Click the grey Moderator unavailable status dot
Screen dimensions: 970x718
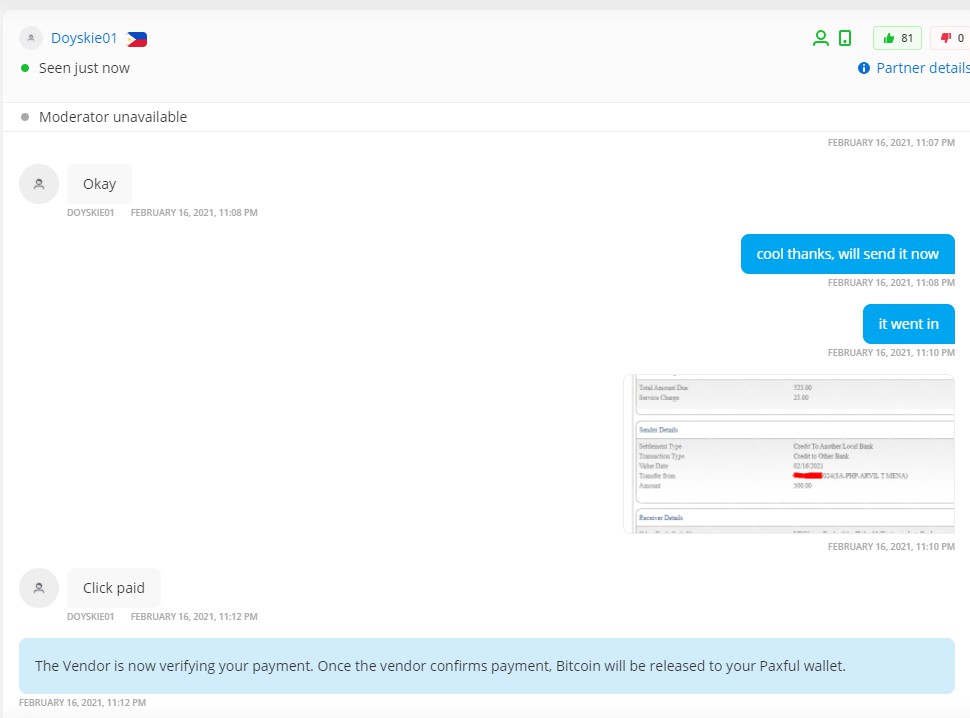pos(25,117)
